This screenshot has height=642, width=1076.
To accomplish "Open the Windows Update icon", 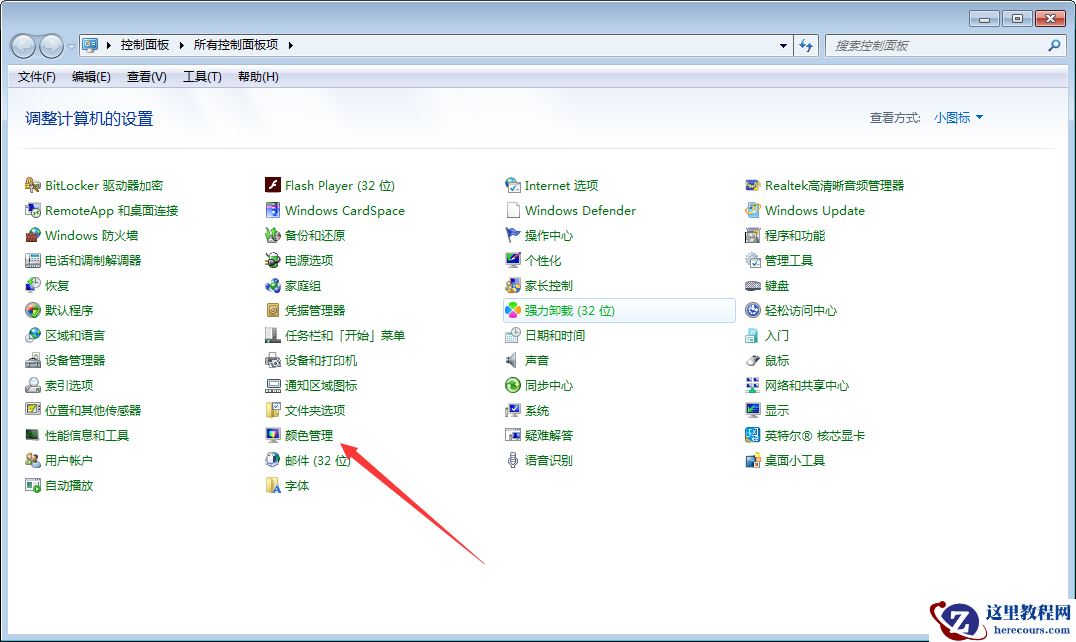I will click(753, 211).
